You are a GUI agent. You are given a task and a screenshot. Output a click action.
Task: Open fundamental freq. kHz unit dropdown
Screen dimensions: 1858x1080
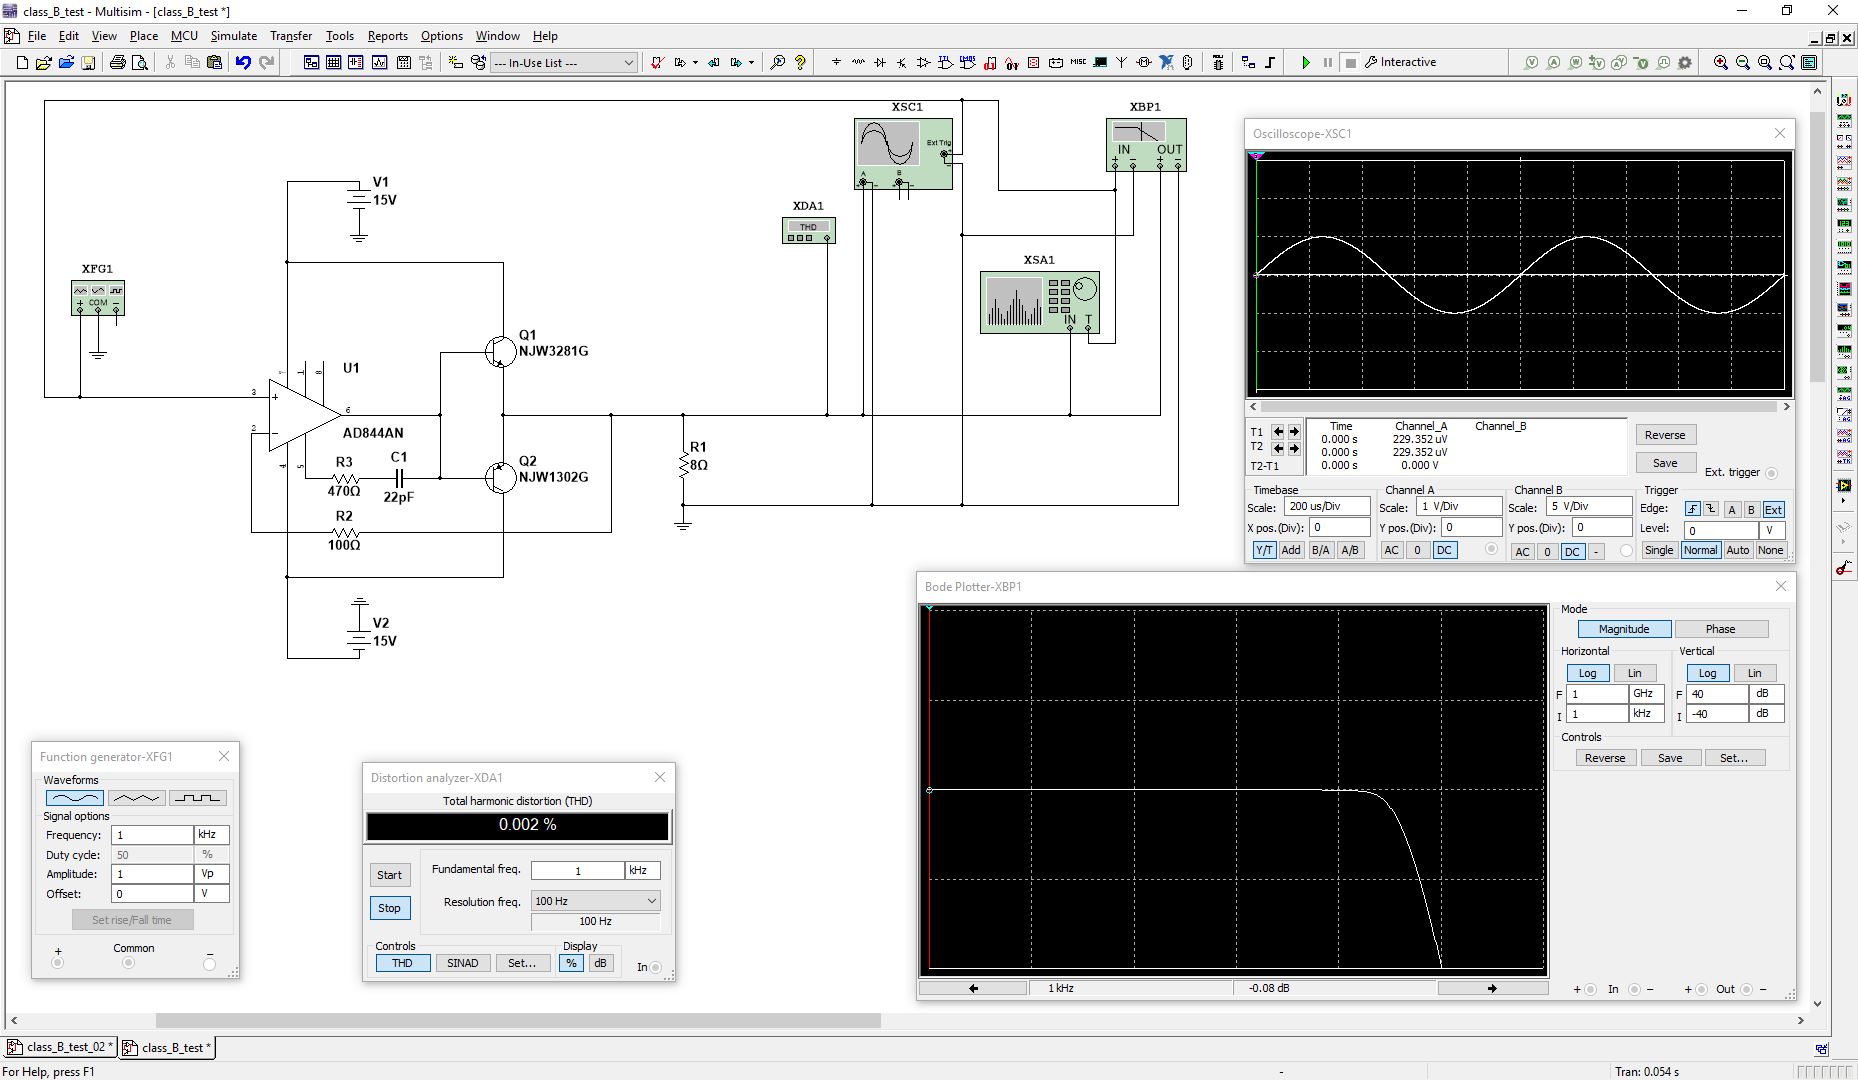(x=642, y=870)
